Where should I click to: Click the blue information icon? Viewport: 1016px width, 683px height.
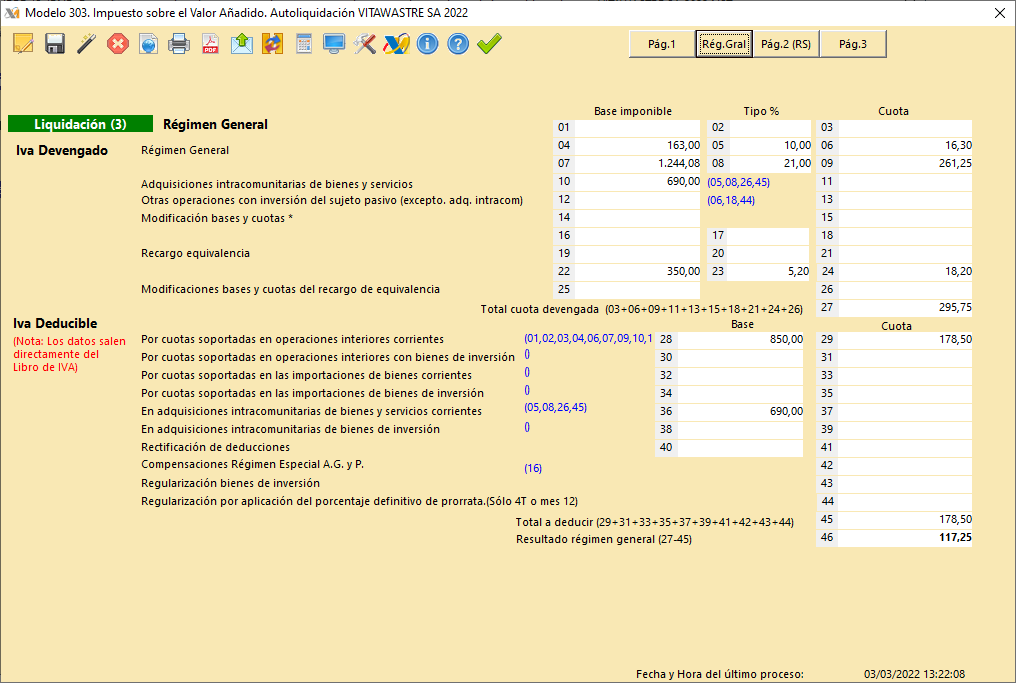(427, 44)
